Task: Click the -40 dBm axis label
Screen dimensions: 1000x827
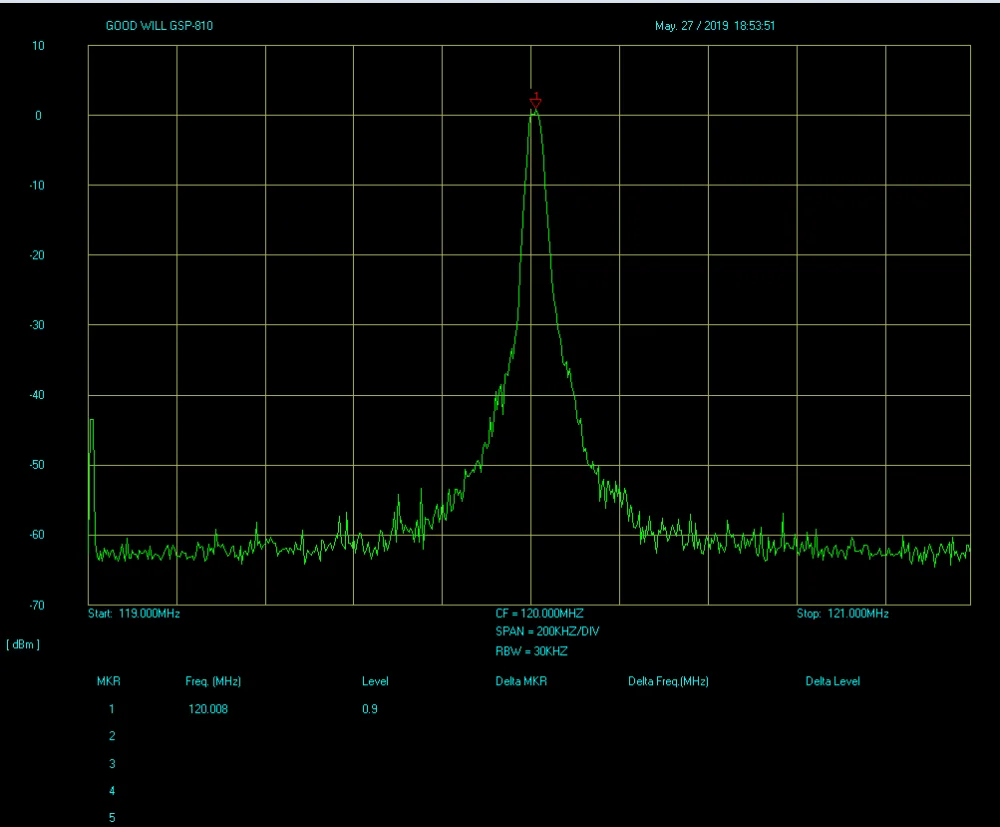Action: 37,395
